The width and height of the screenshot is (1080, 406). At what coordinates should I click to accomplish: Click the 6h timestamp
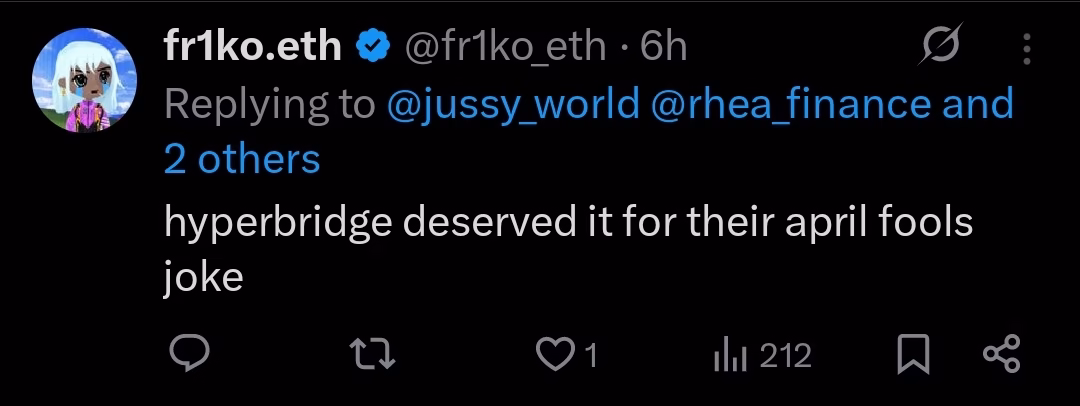(664, 46)
